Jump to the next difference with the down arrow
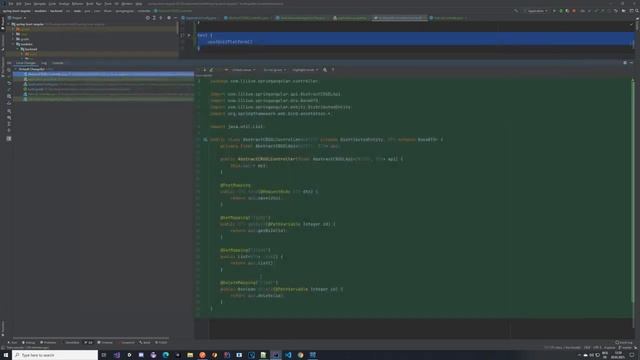Image resolution: width=640 pixels, height=360 pixels. click(x=204, y=70)
